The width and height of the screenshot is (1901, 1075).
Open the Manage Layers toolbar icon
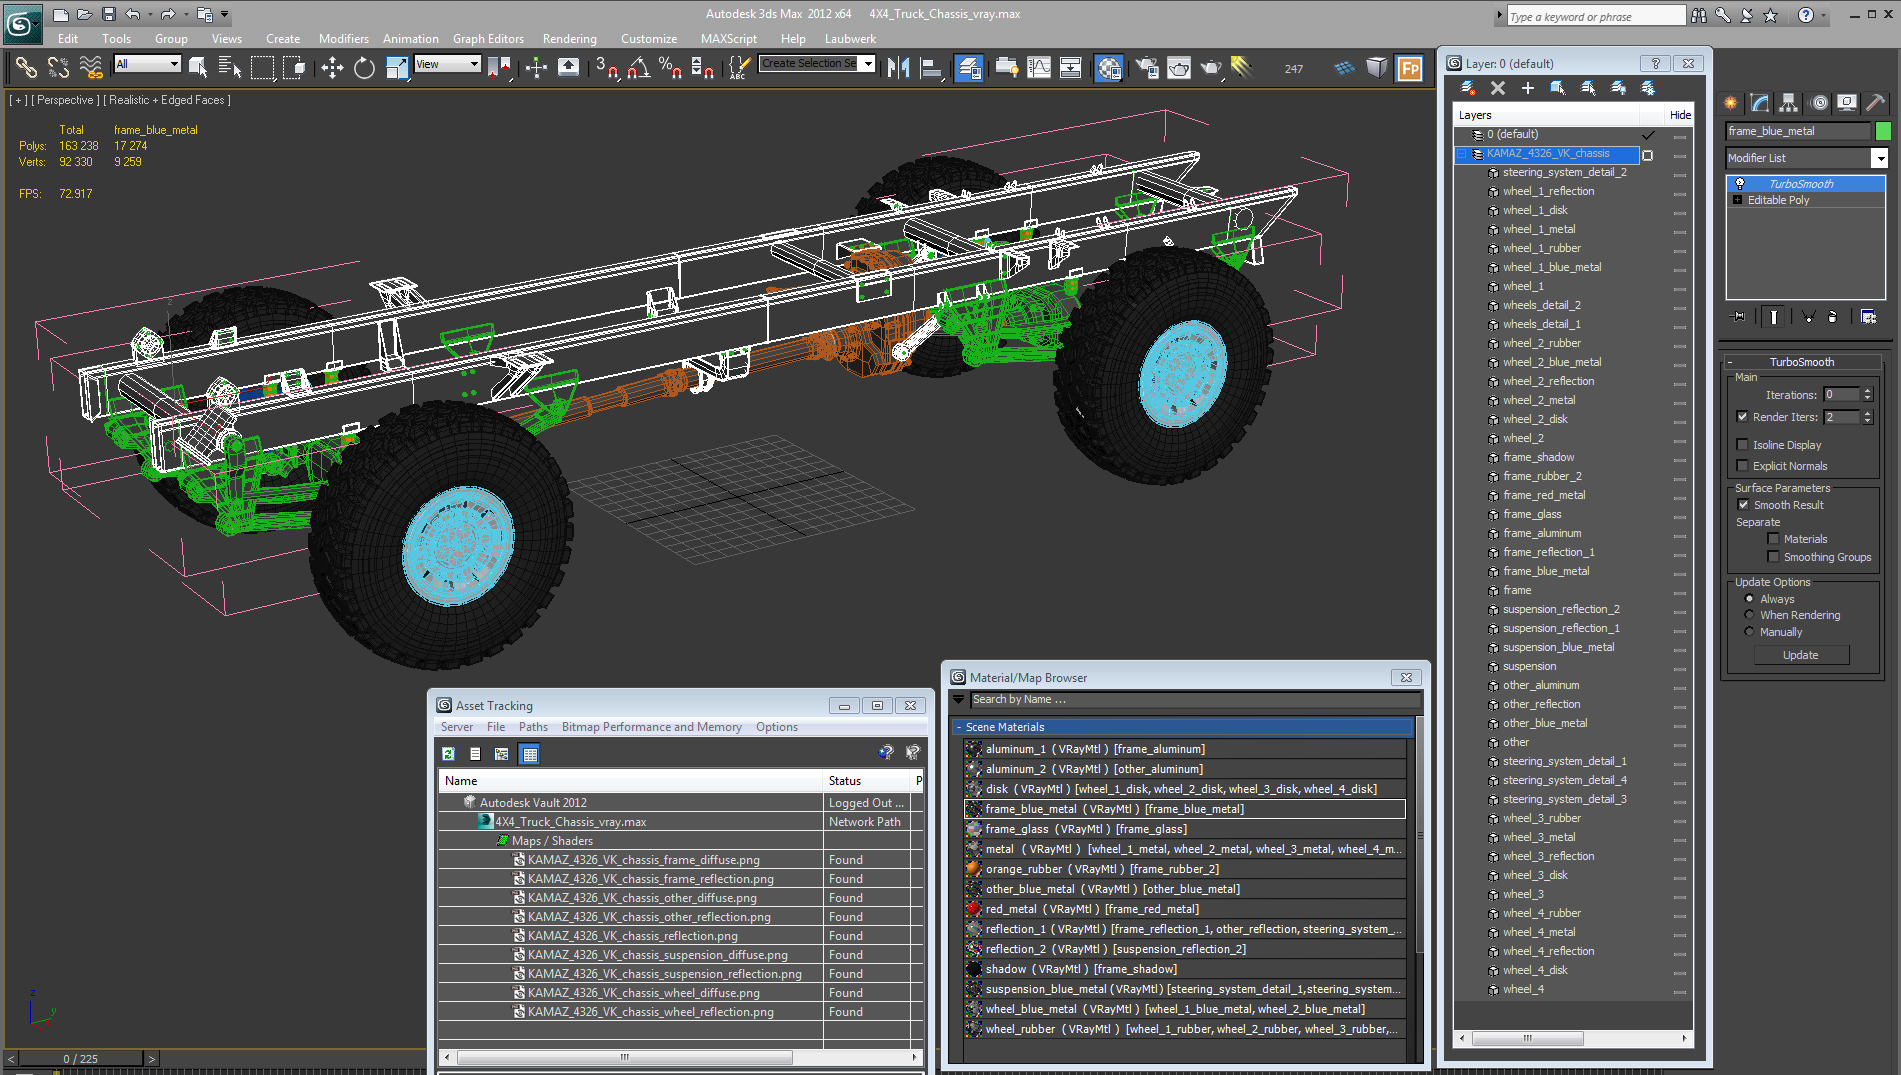click(968, 67)
